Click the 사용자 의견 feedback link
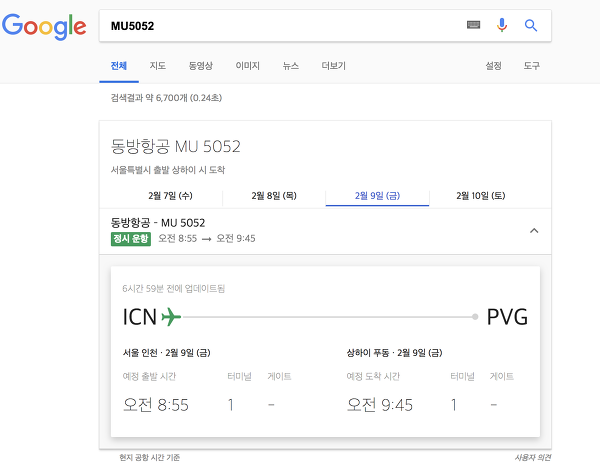 533,457
